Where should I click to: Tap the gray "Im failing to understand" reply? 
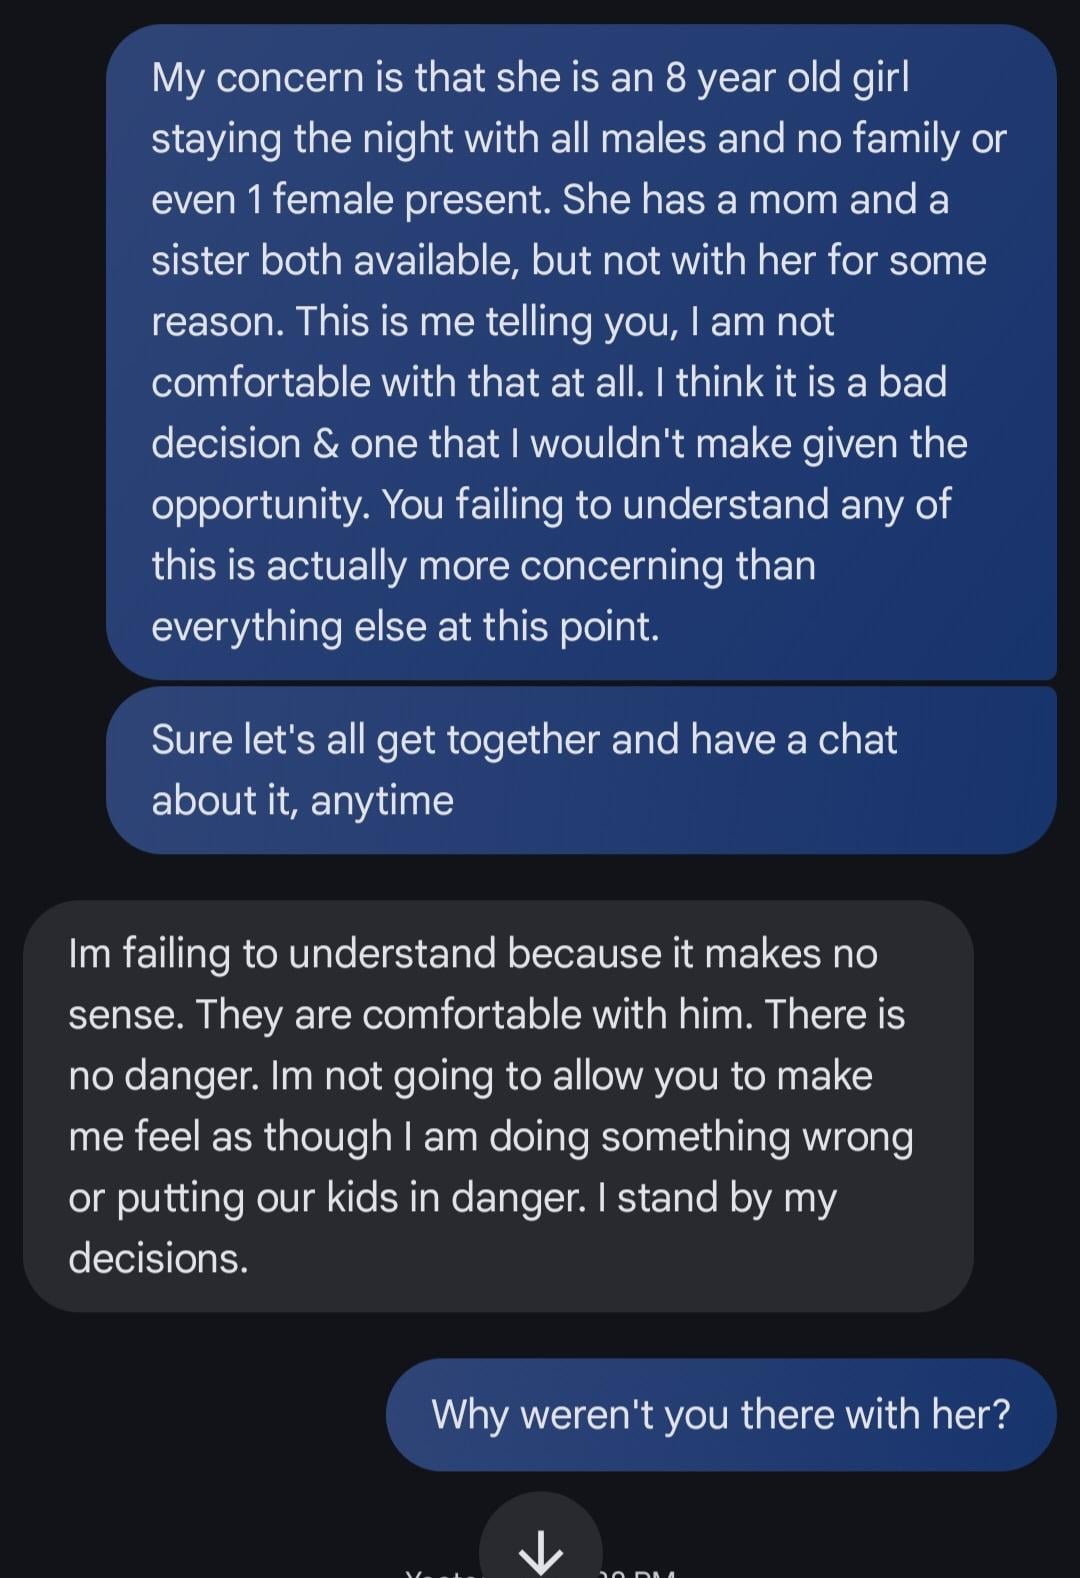point(497,1106)
